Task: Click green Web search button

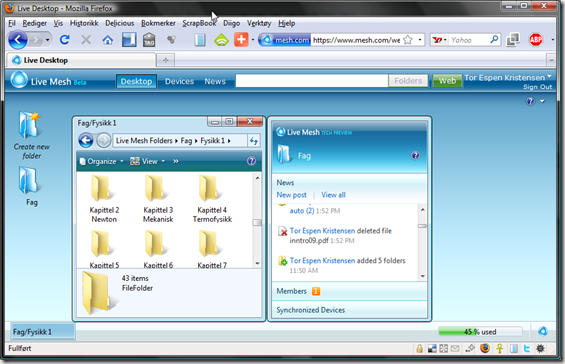Action: click(x=447, y=81)
